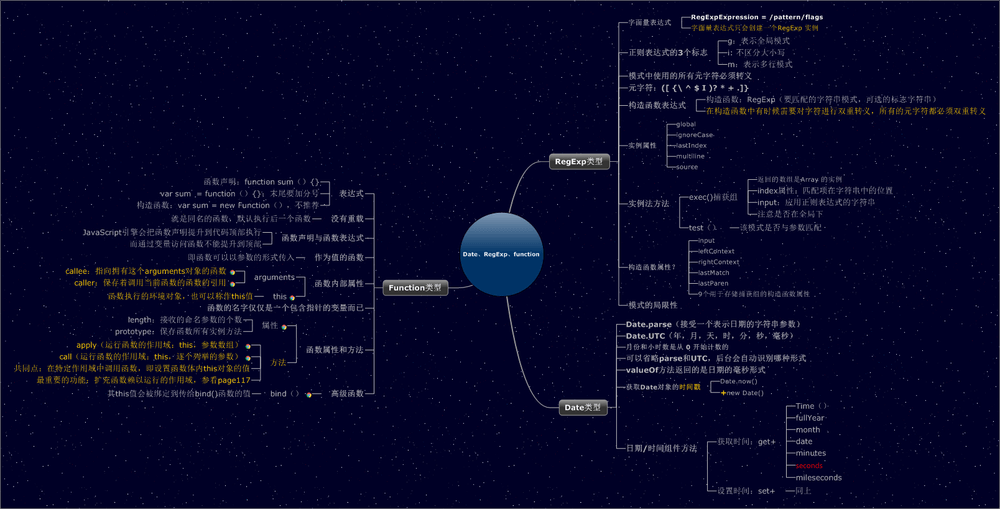Click the colored marker next to the this node

[x=292, y=297]
